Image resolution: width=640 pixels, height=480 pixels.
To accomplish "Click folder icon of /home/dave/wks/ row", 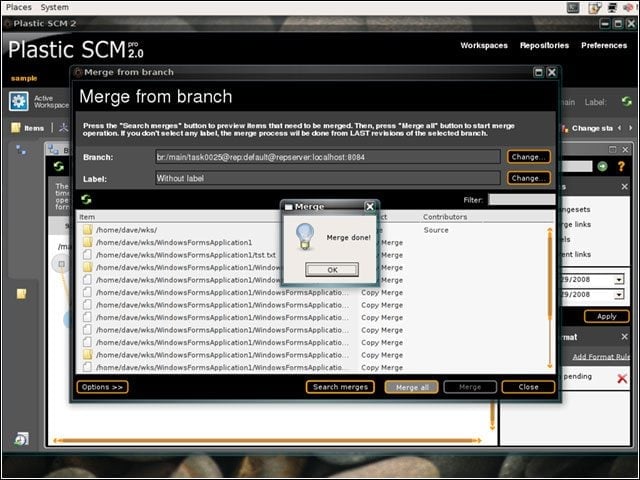I will coord(87,230).
